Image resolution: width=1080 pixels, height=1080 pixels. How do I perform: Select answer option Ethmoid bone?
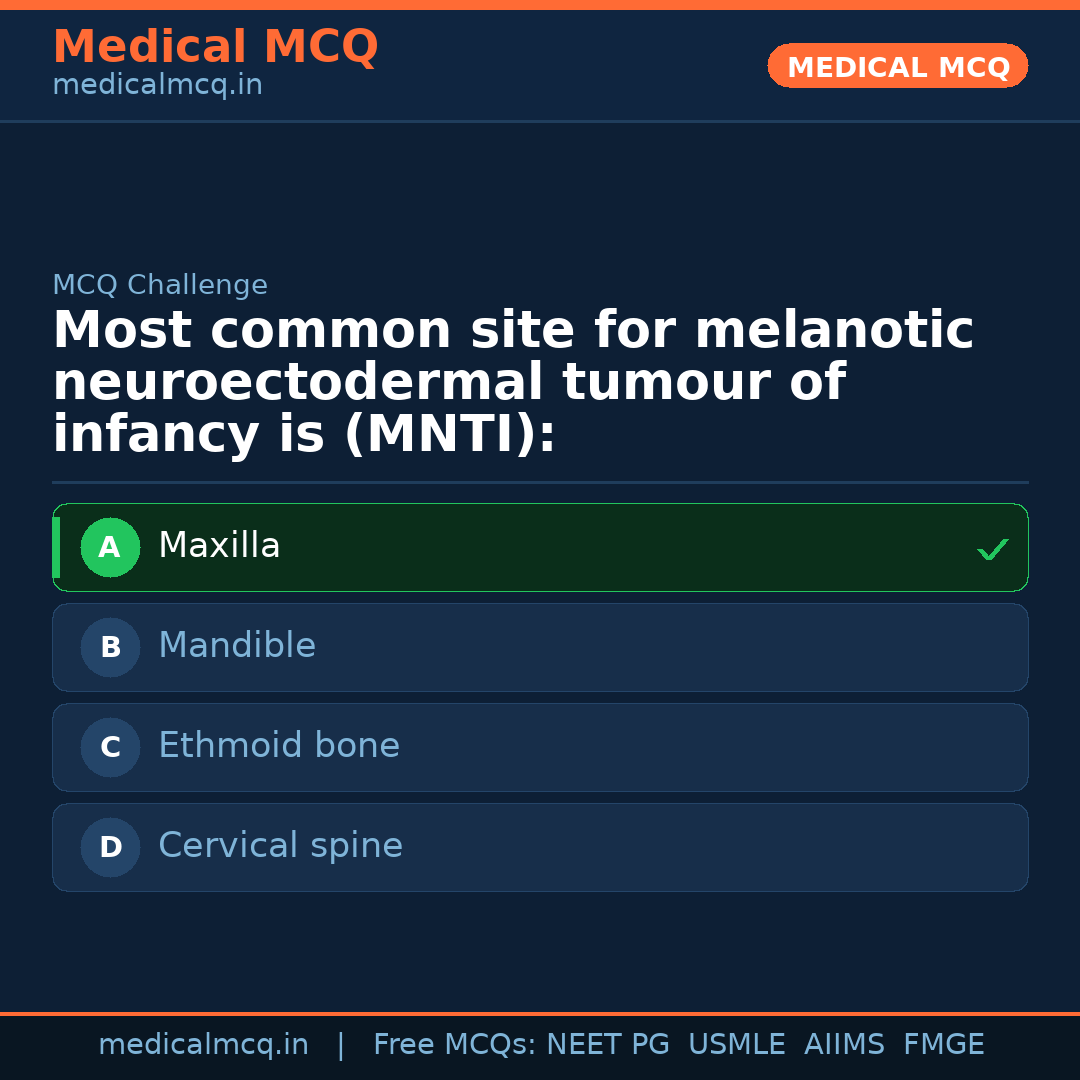[x=540, y=747]
